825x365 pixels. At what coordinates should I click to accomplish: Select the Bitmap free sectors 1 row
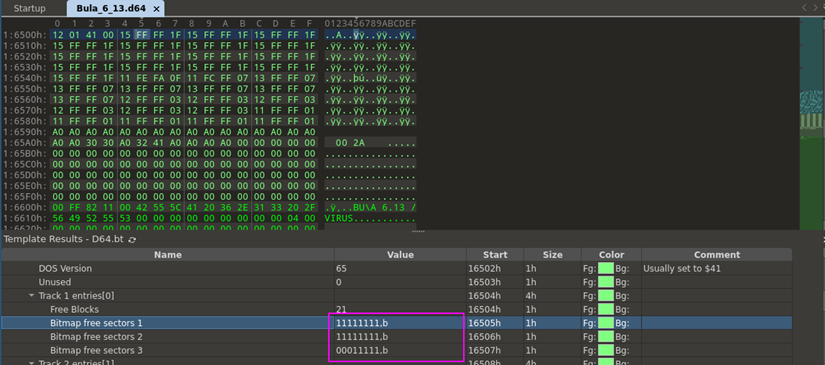[x=396, y=323]
